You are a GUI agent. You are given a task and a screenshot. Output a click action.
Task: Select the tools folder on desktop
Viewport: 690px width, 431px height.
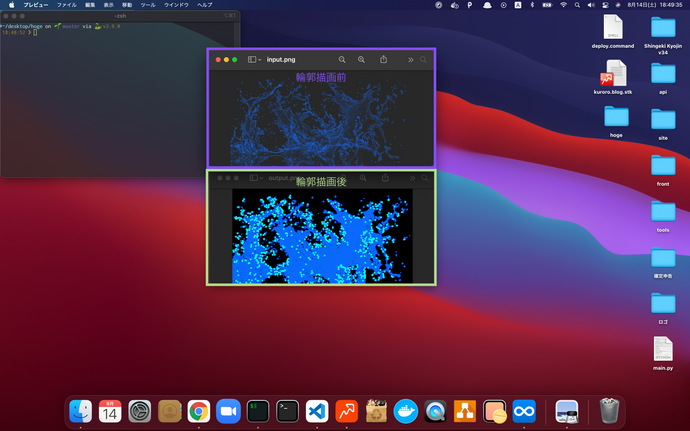663,216
